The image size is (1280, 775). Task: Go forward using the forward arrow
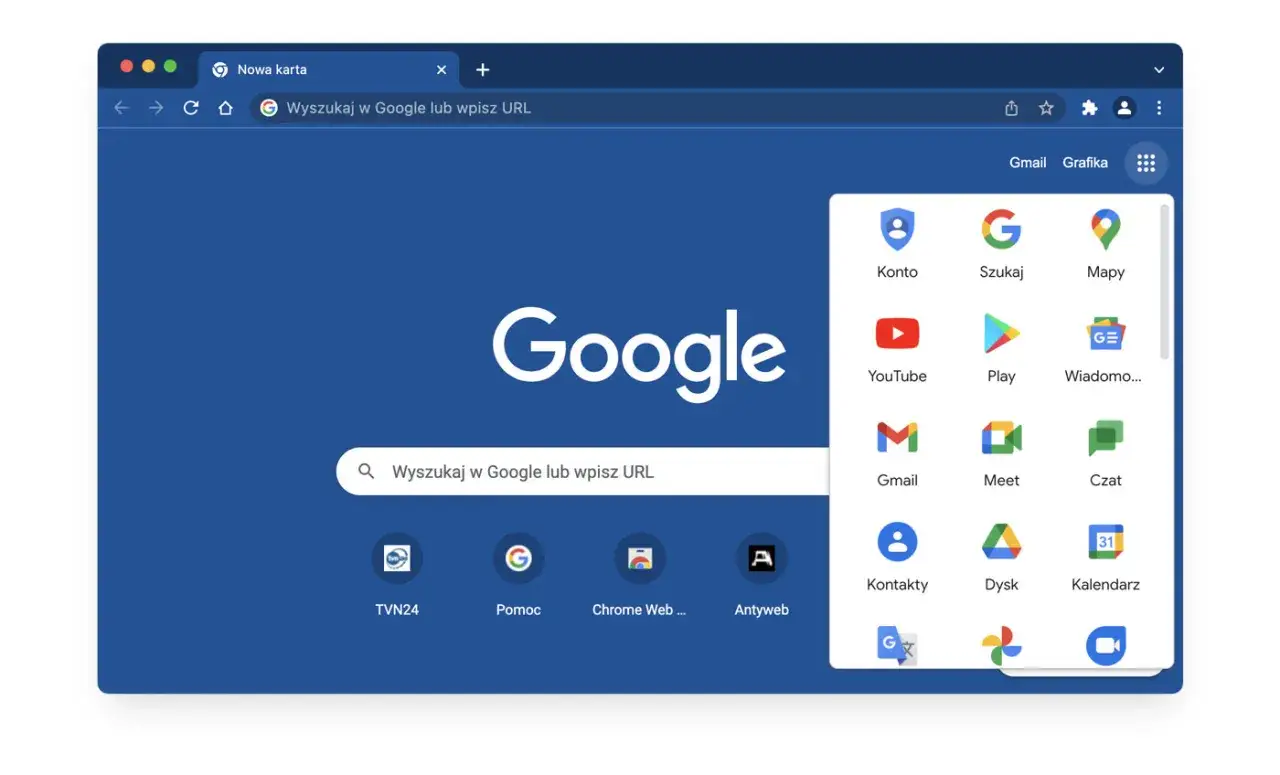156,108
